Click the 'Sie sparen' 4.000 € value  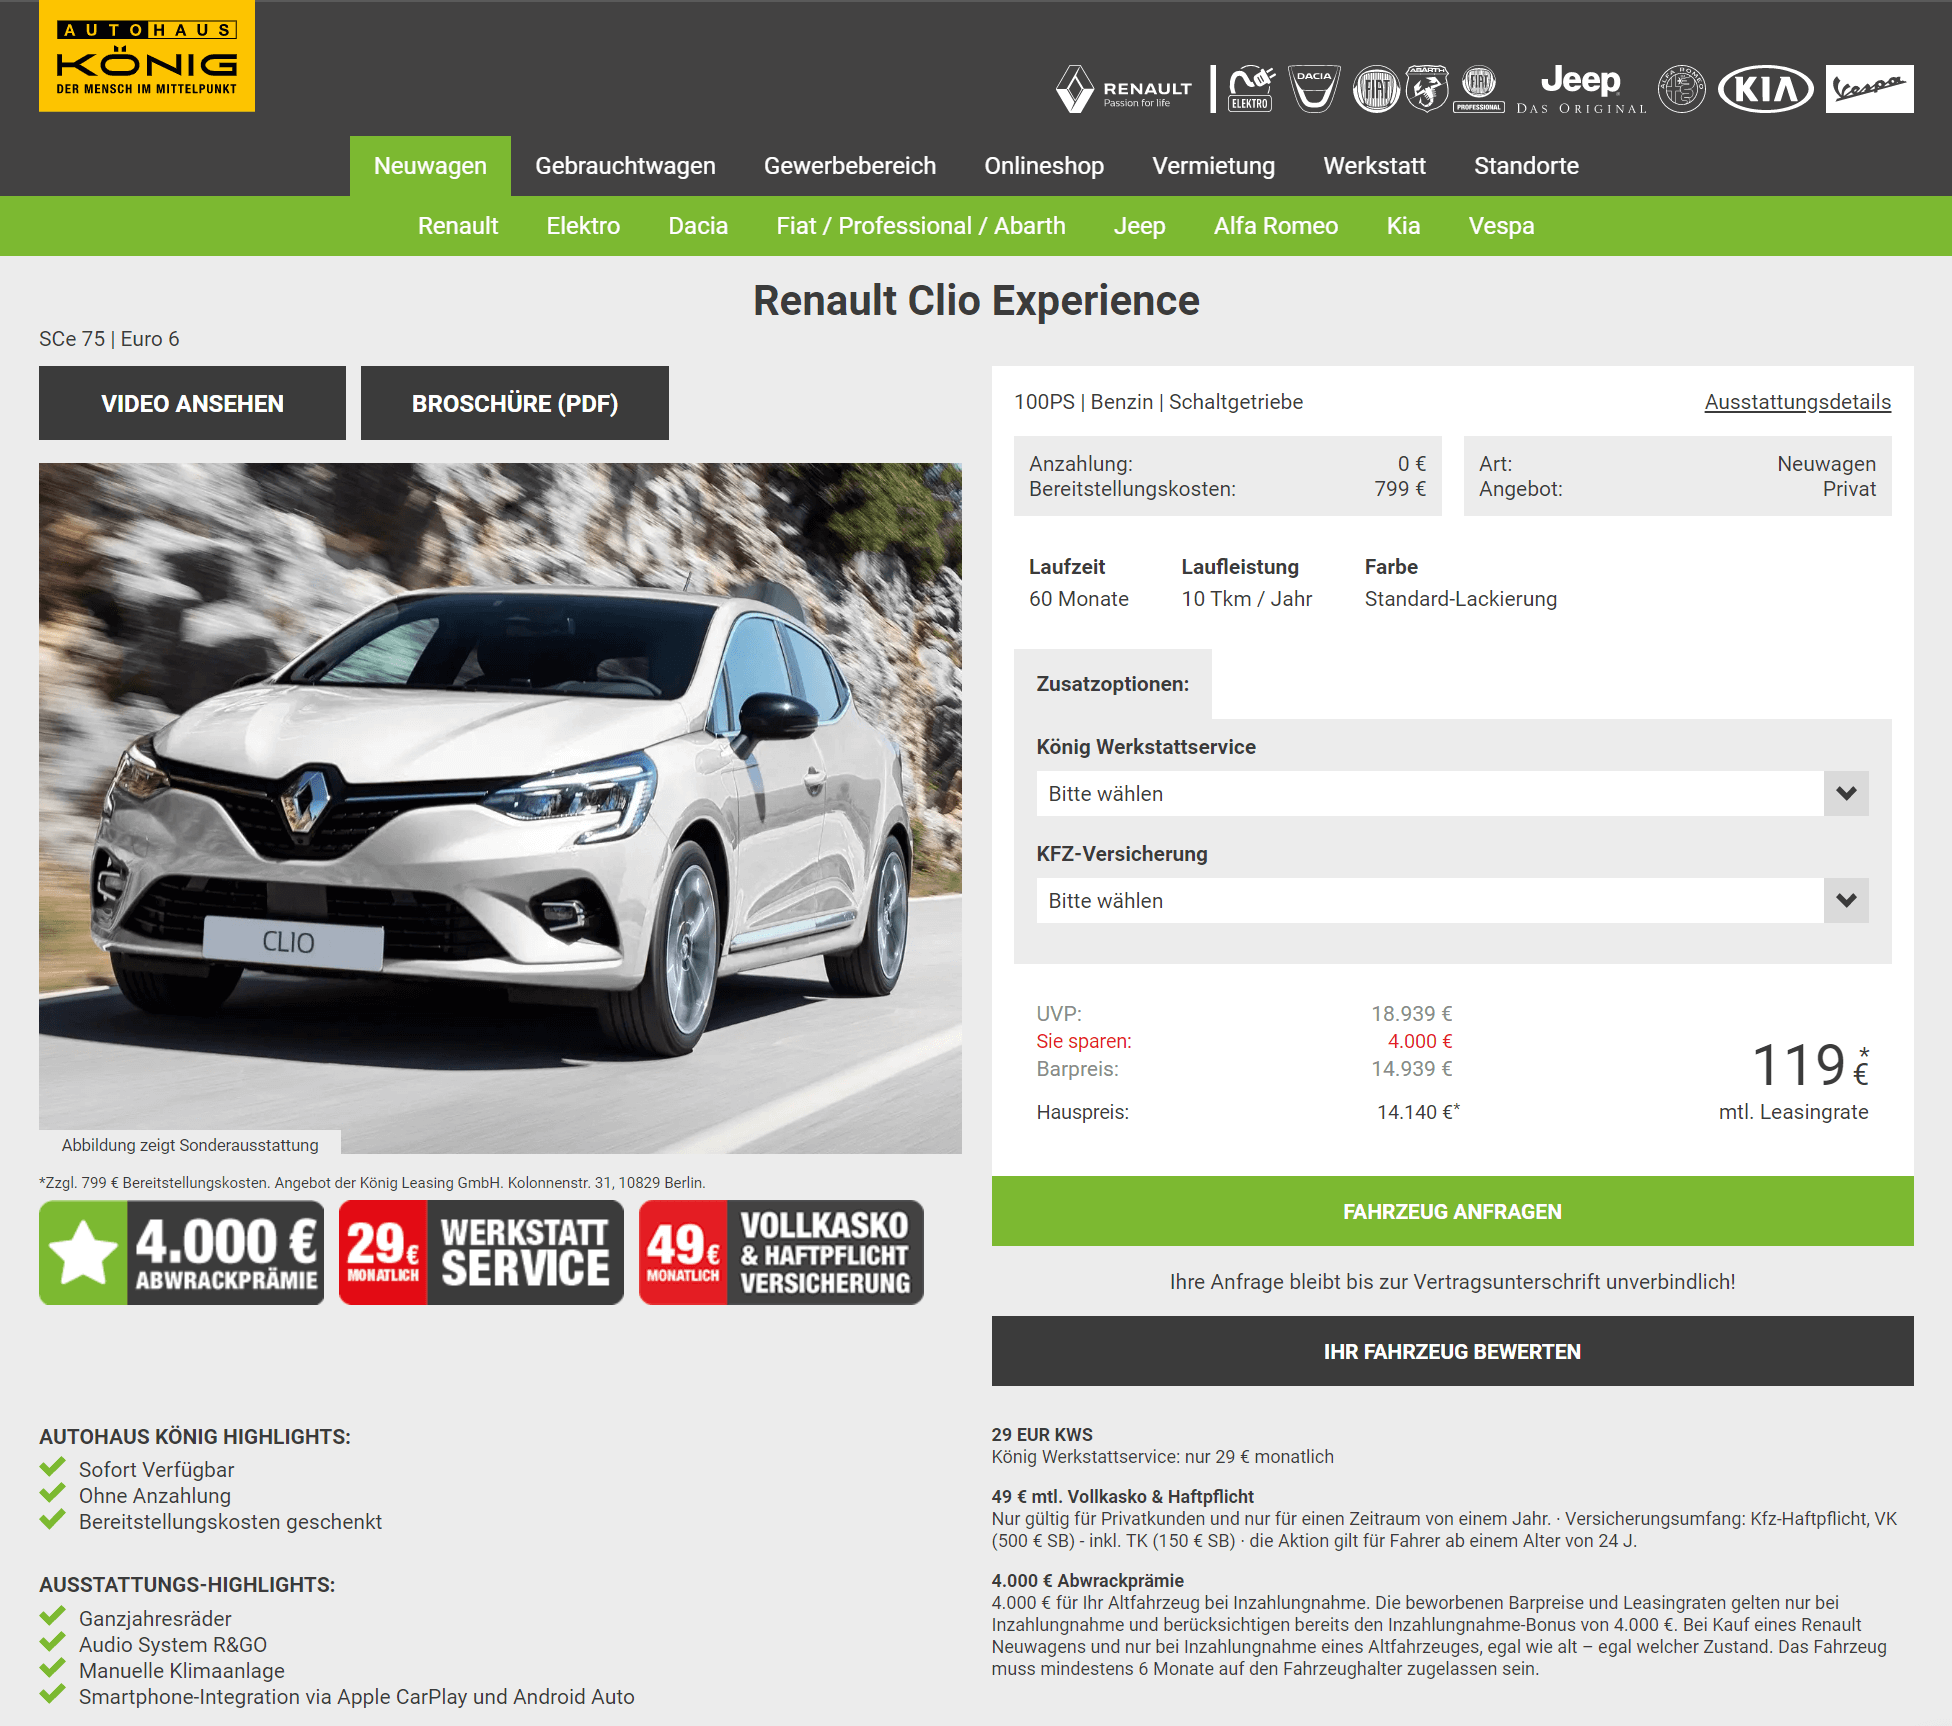1420,1041
